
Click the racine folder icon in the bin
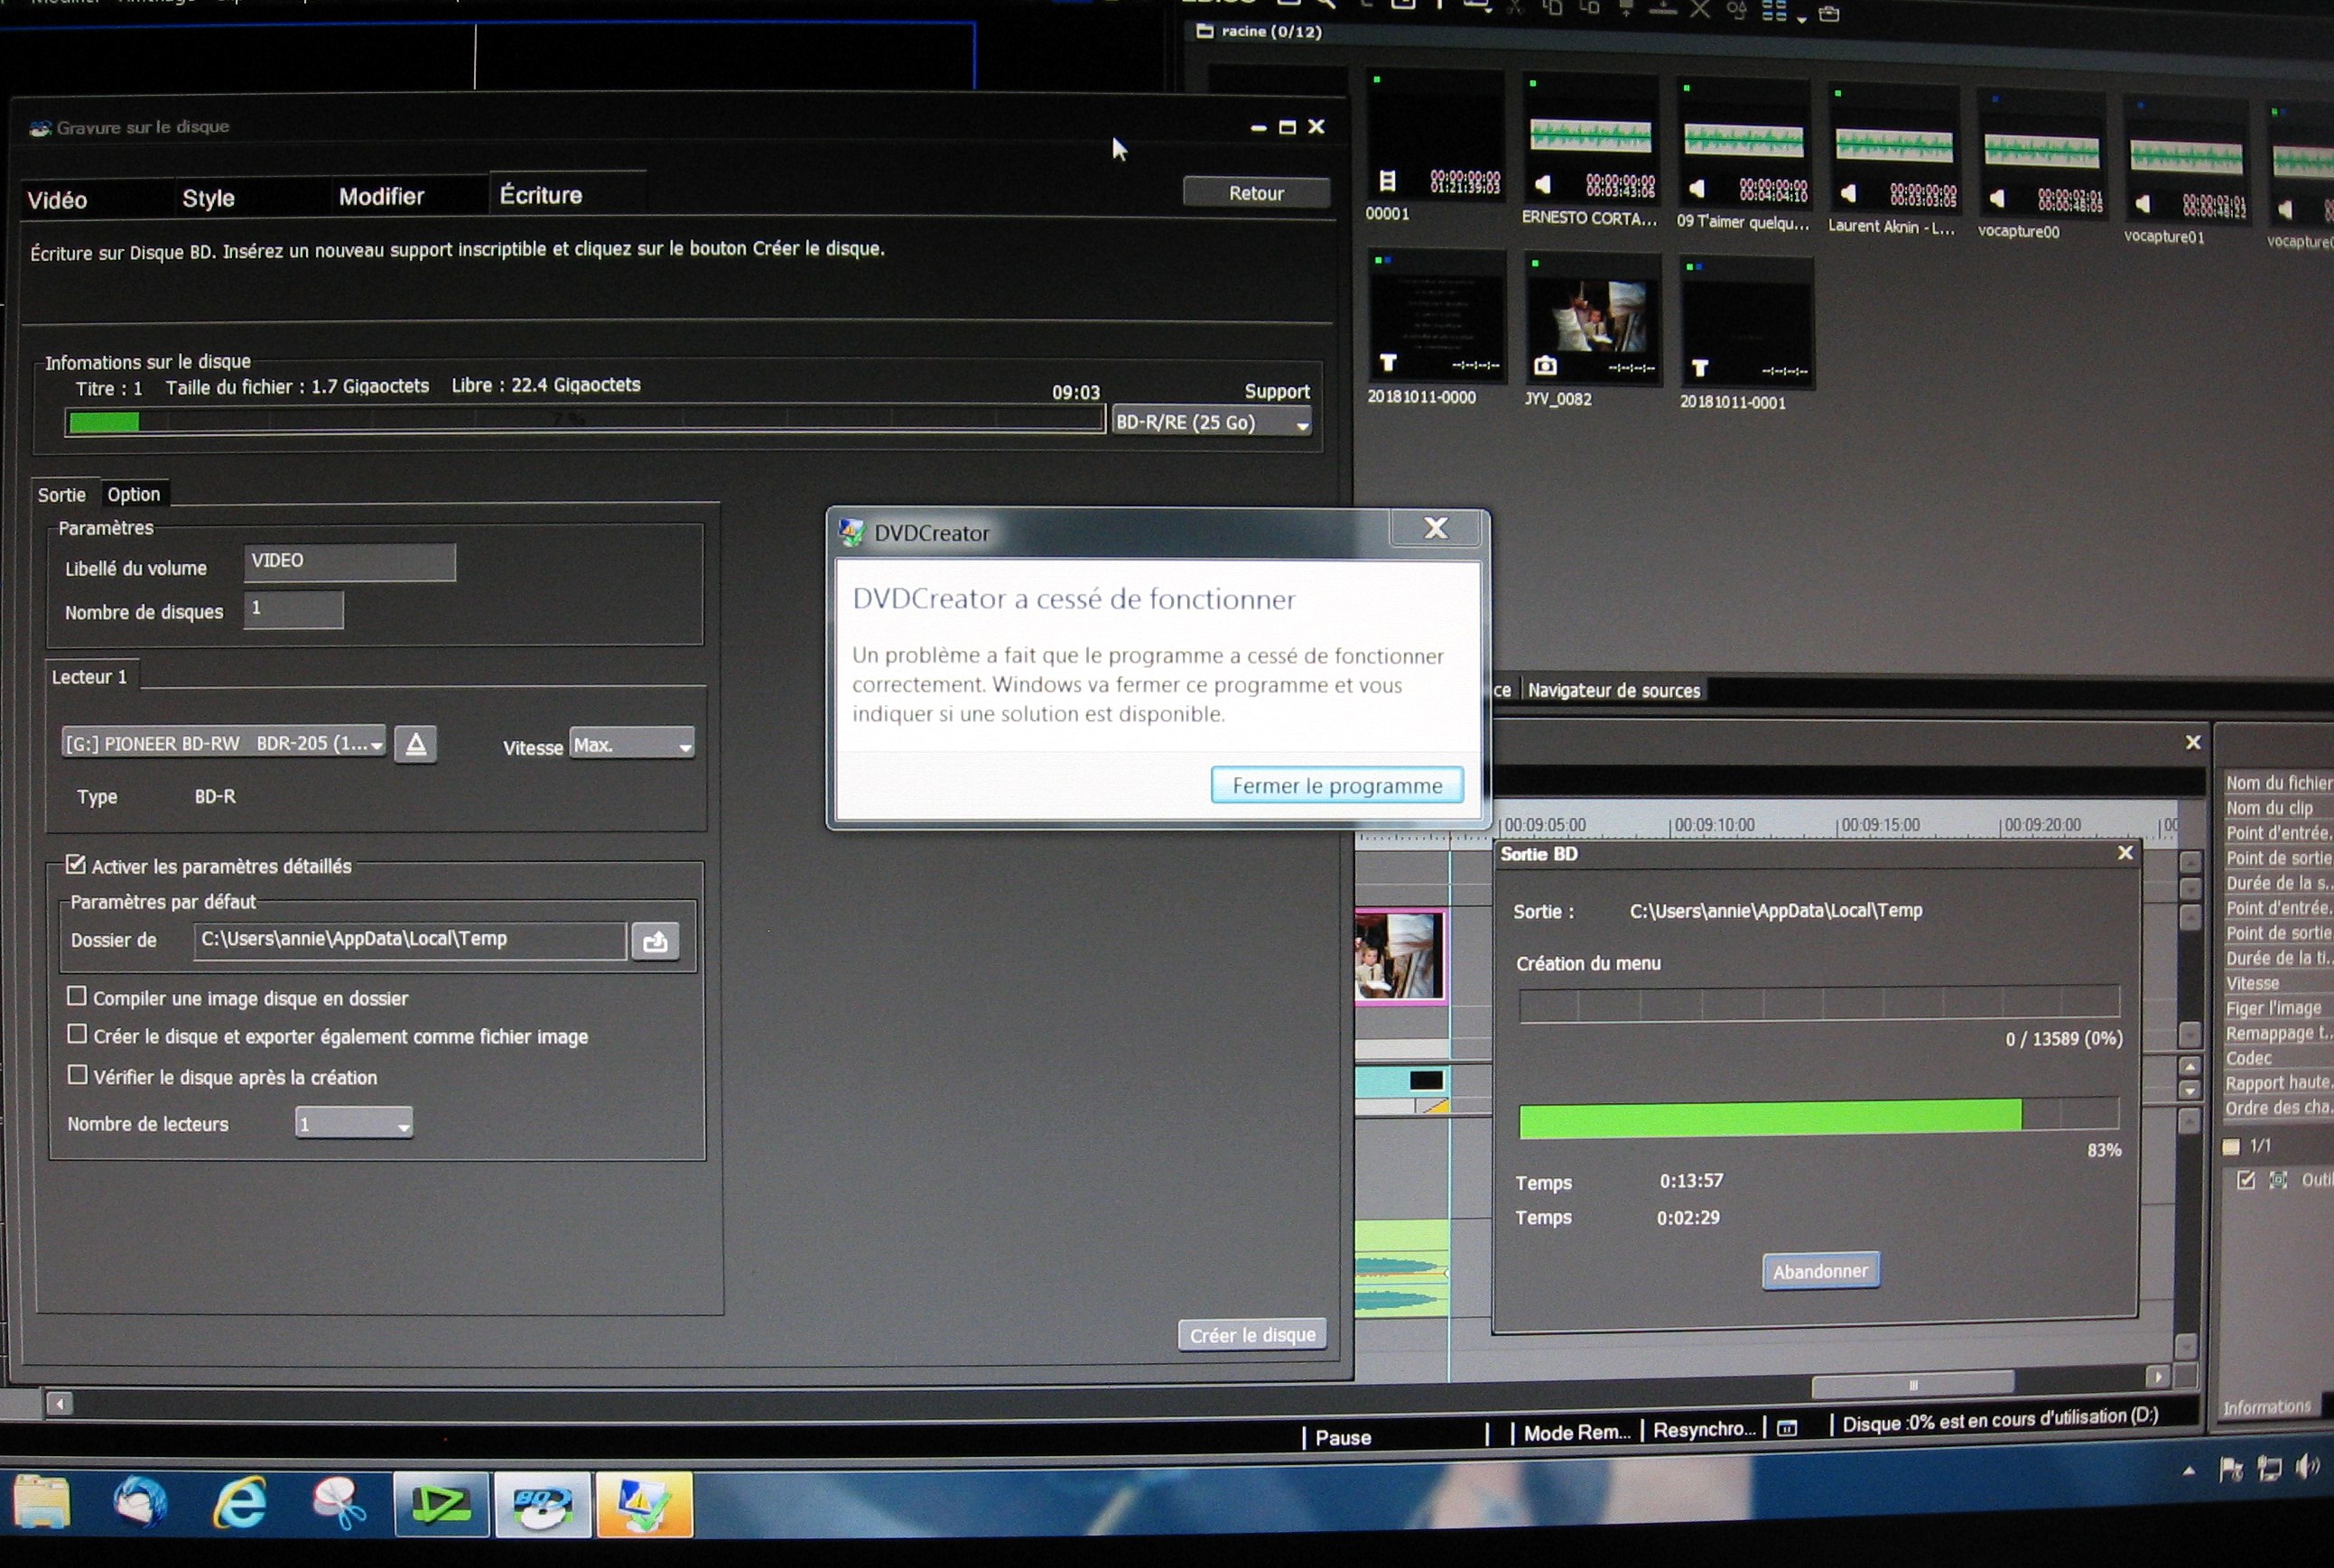1205,31
